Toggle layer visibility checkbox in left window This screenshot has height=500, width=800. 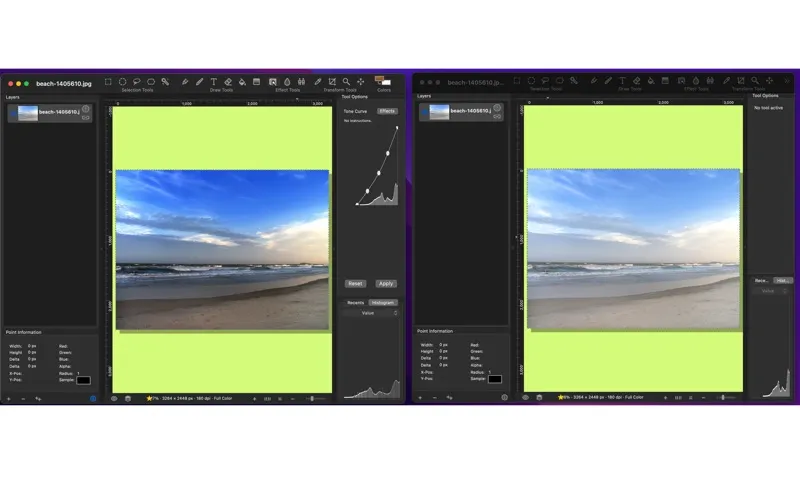pos(13,113)
